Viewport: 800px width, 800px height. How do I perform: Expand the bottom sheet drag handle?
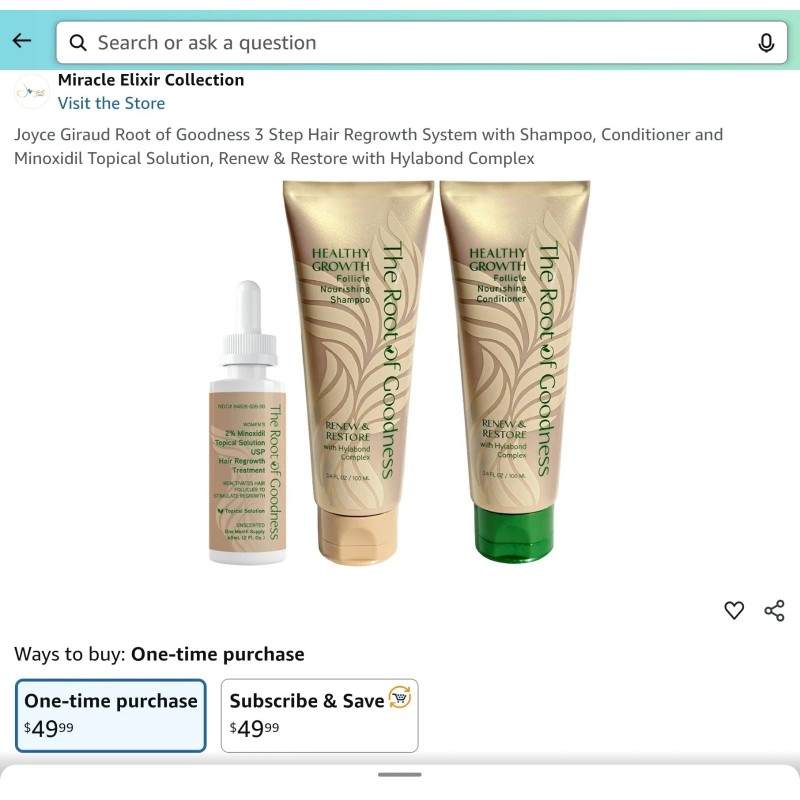(399, 774)
